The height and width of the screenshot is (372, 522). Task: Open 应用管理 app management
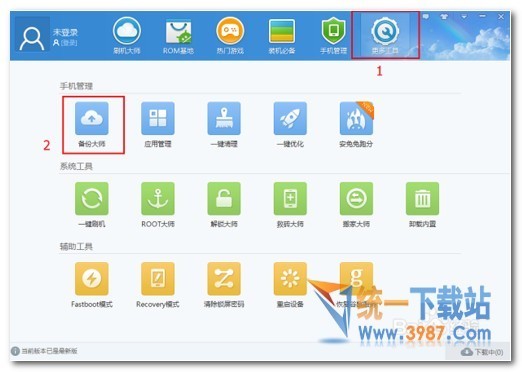coord(158,125)
